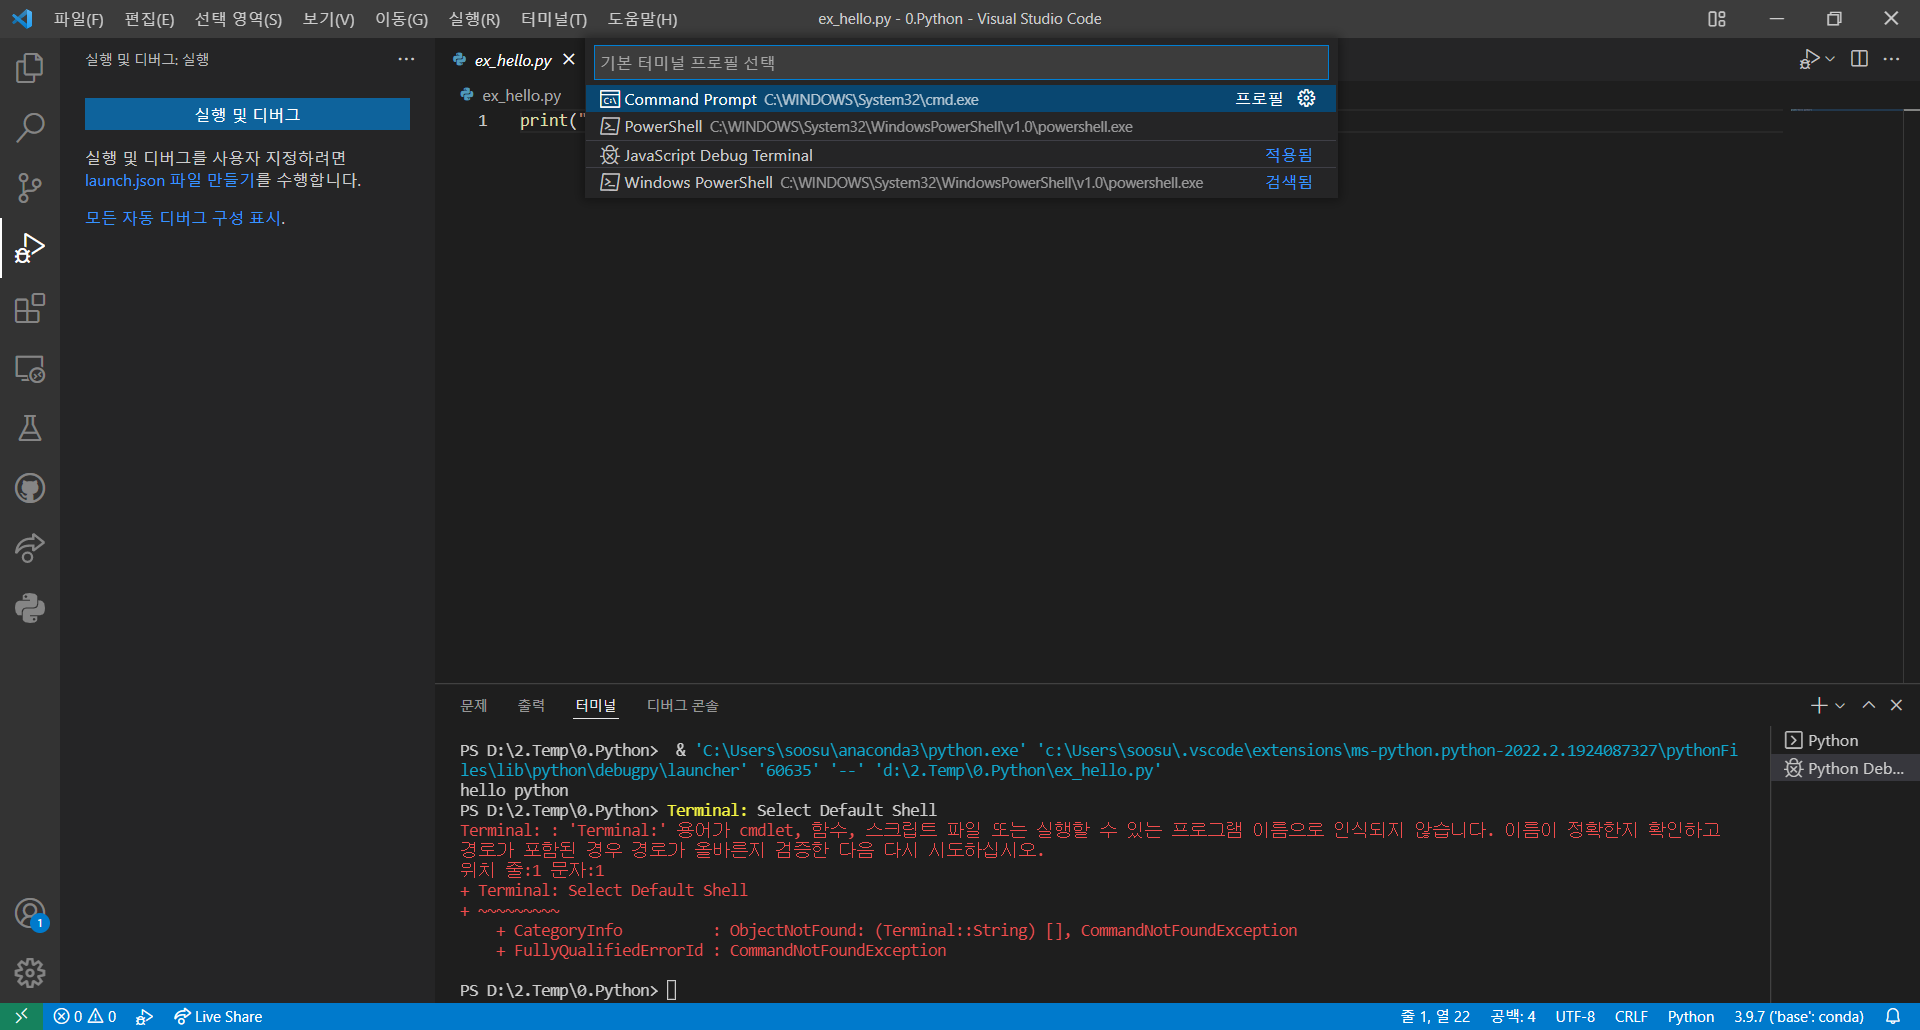This screenshot has height=1030, width=1920.
Task: Change encoding via UTF-8 status item
Action: pyautogui.click(x=1575, y=1016)
